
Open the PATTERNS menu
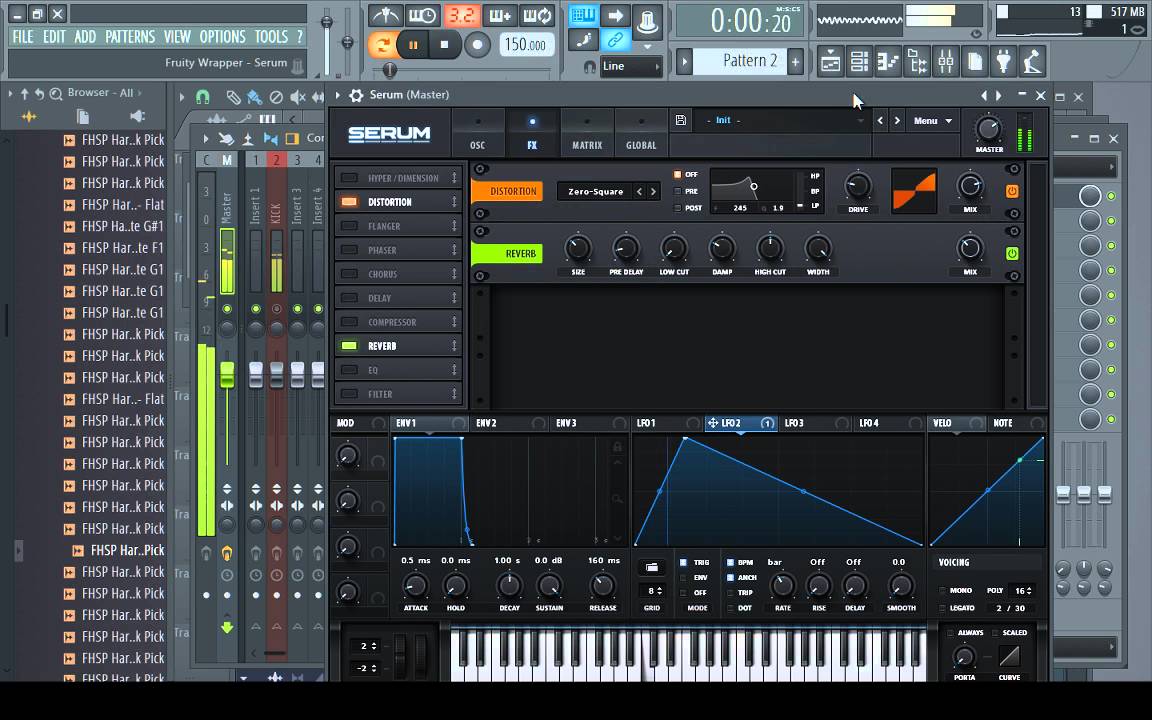(x=130, y=37)
